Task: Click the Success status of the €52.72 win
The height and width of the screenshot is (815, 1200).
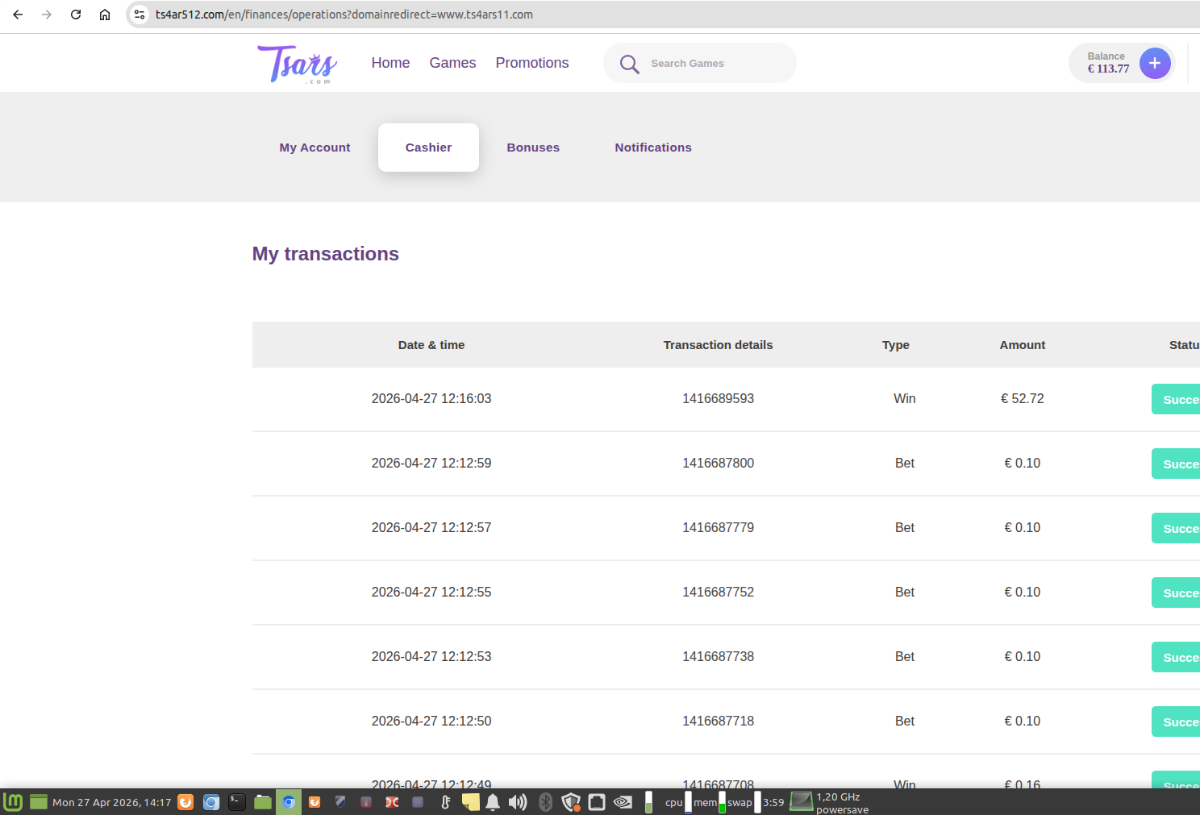Action: (1177, 399)
